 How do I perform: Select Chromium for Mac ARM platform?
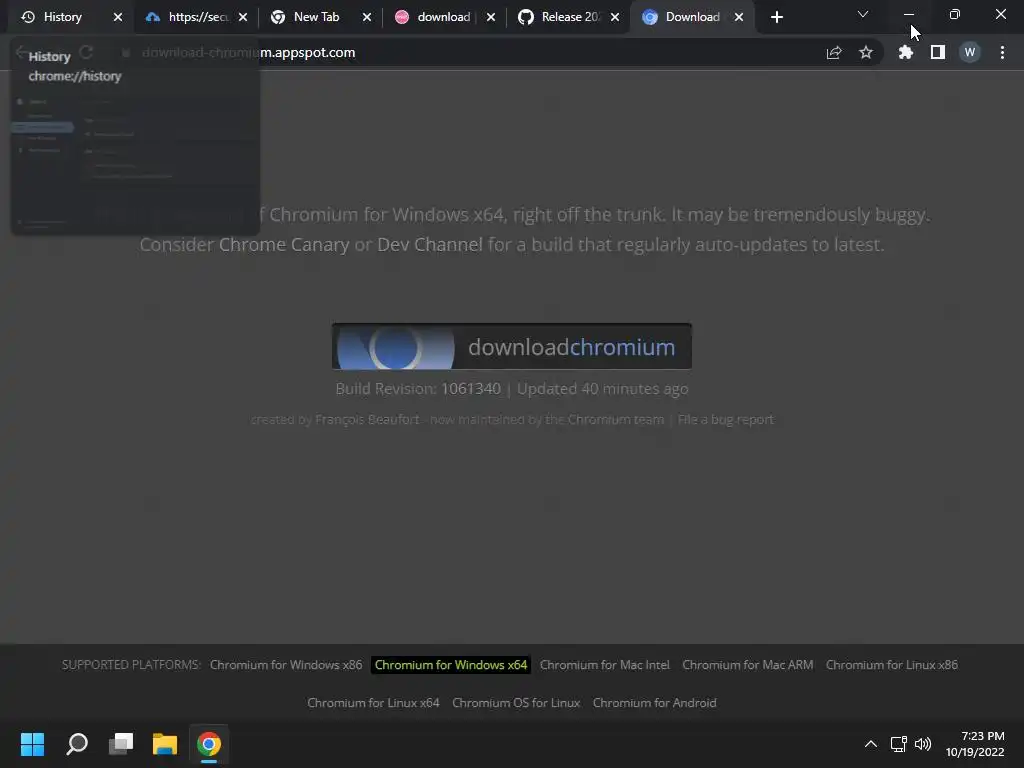point(748,665)
